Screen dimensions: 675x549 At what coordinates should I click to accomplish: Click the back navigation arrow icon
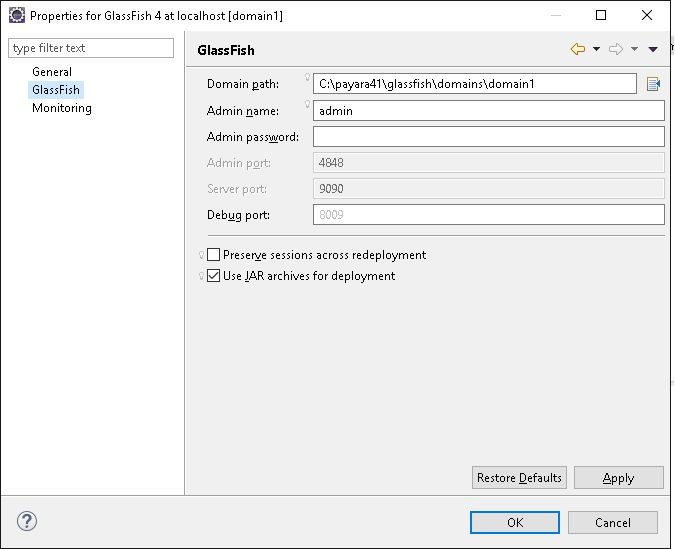pyautogui.click(x=578, y=49)
